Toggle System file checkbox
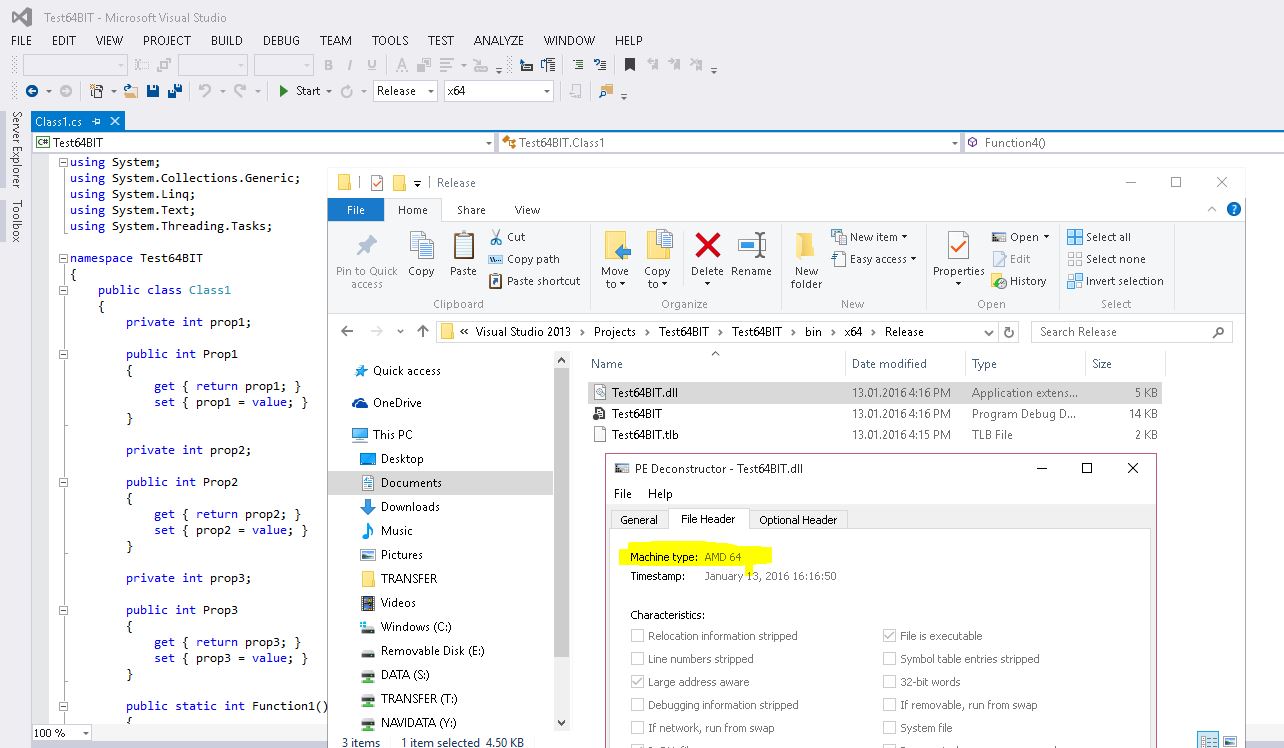This screenshot has height=748, width=1284. pos(889,728)
